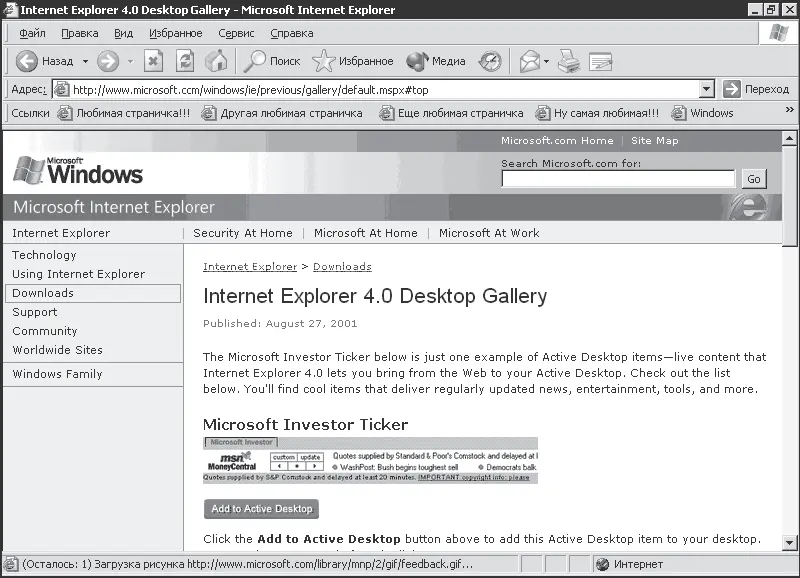Select Community in the left sidebar

[x=45, y=331]
